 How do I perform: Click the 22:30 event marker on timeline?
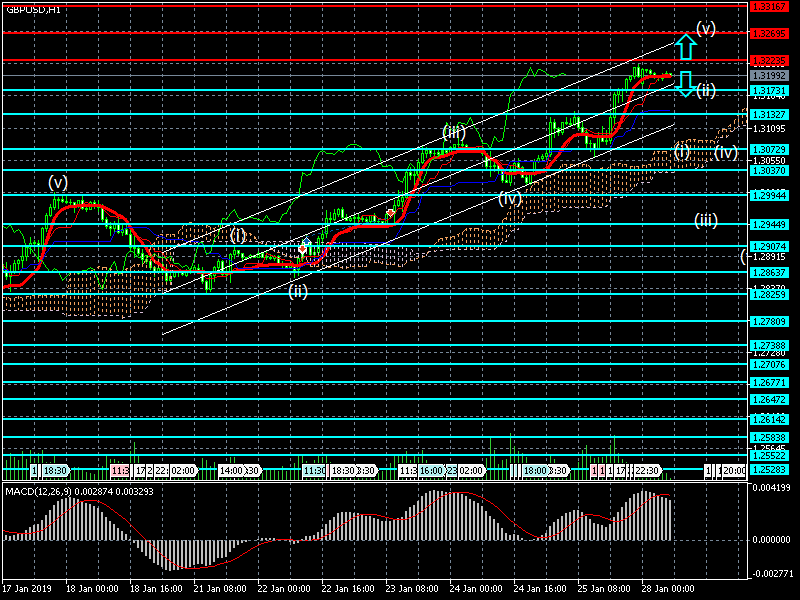click(645, 470)
